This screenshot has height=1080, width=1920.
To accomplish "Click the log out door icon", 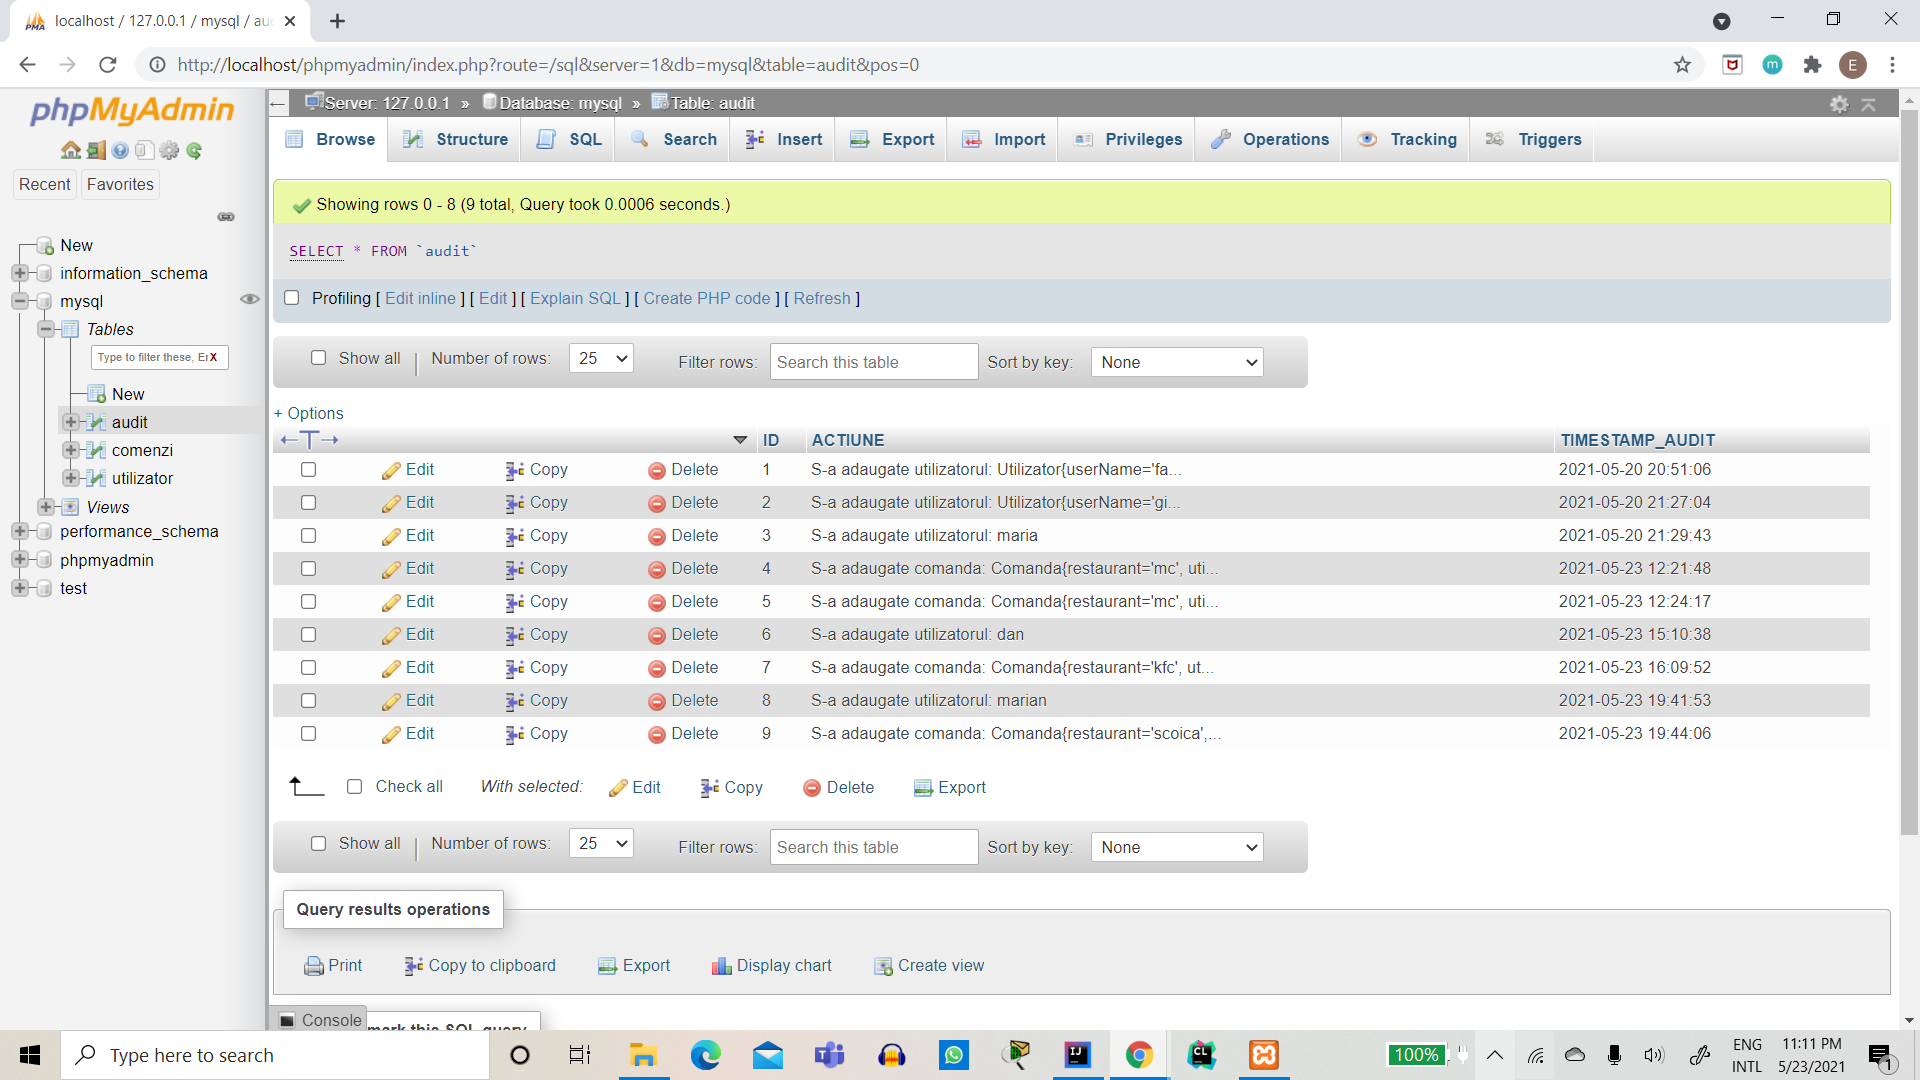I will tap(96, 151).
